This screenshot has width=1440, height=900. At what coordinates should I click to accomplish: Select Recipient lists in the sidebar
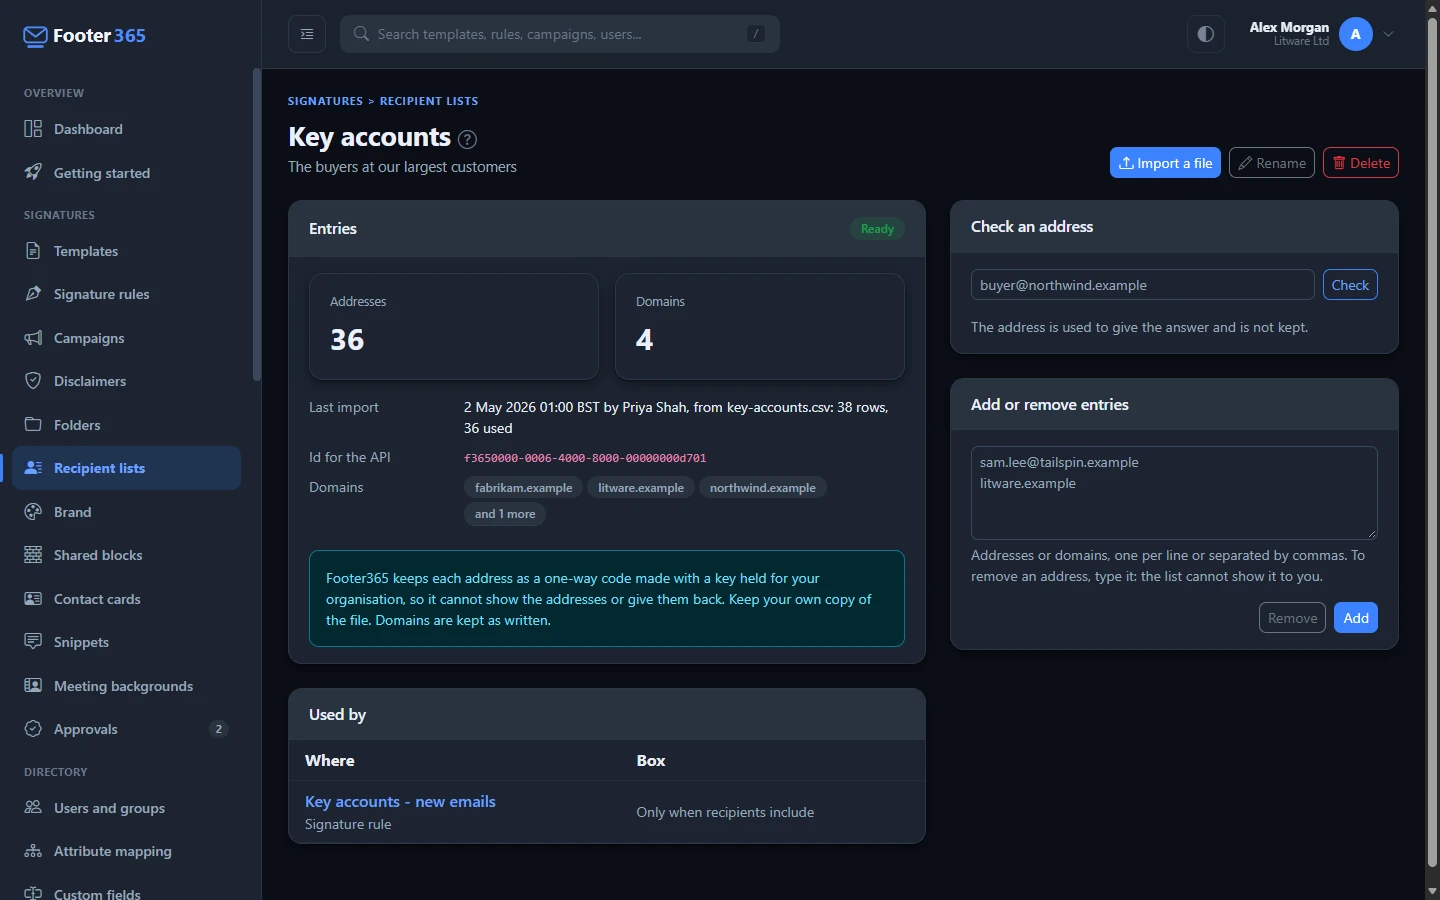126,468
